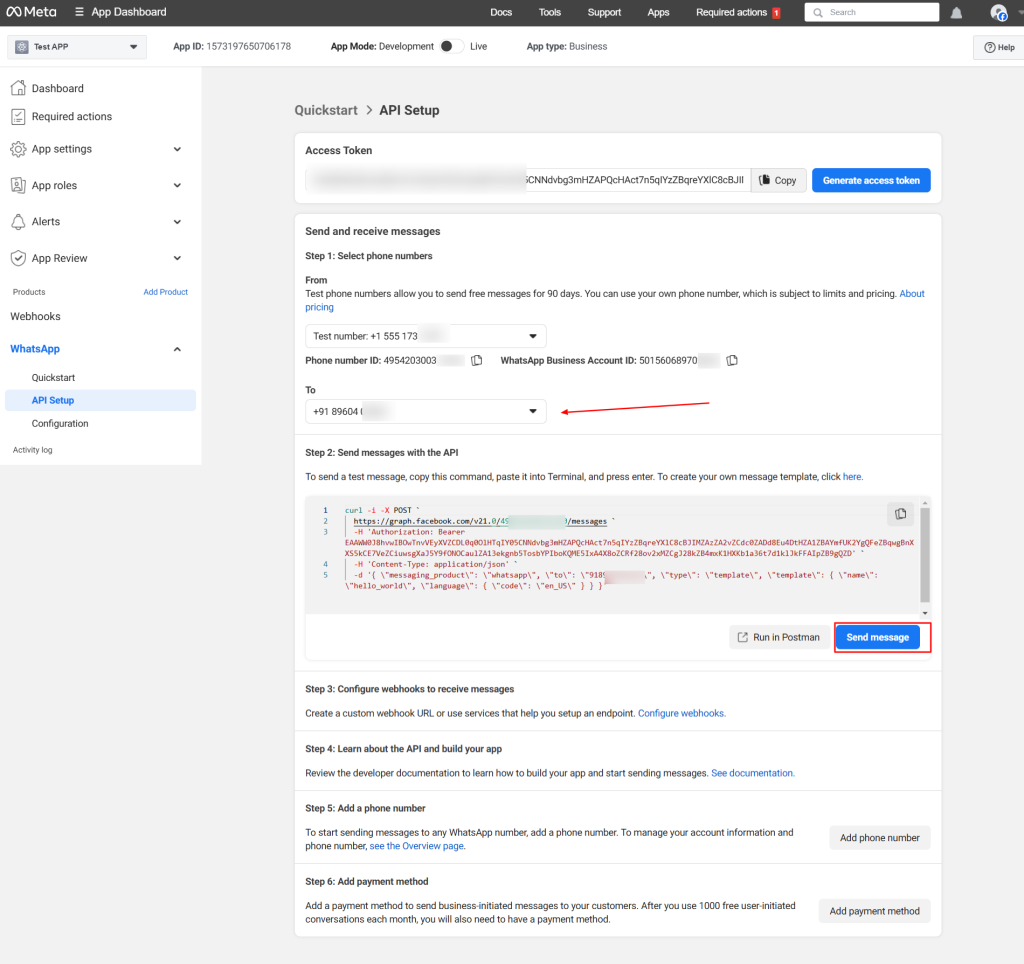Expand the Alerts section
The image size is (1024, 964).
click(177, 222)
